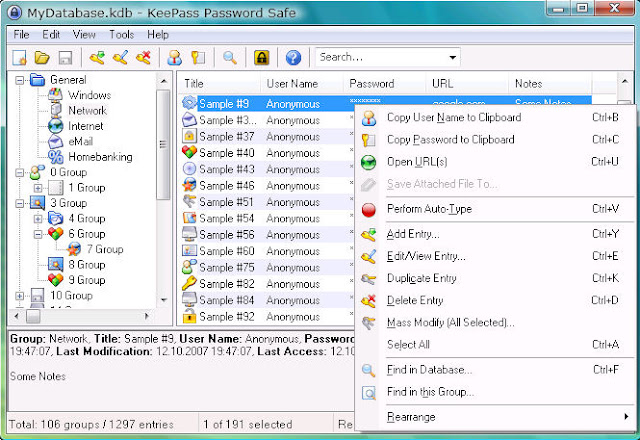Click the blue Help question mark icon
Image resolution: width=640 pixels, height=440 pixels.
293,58
